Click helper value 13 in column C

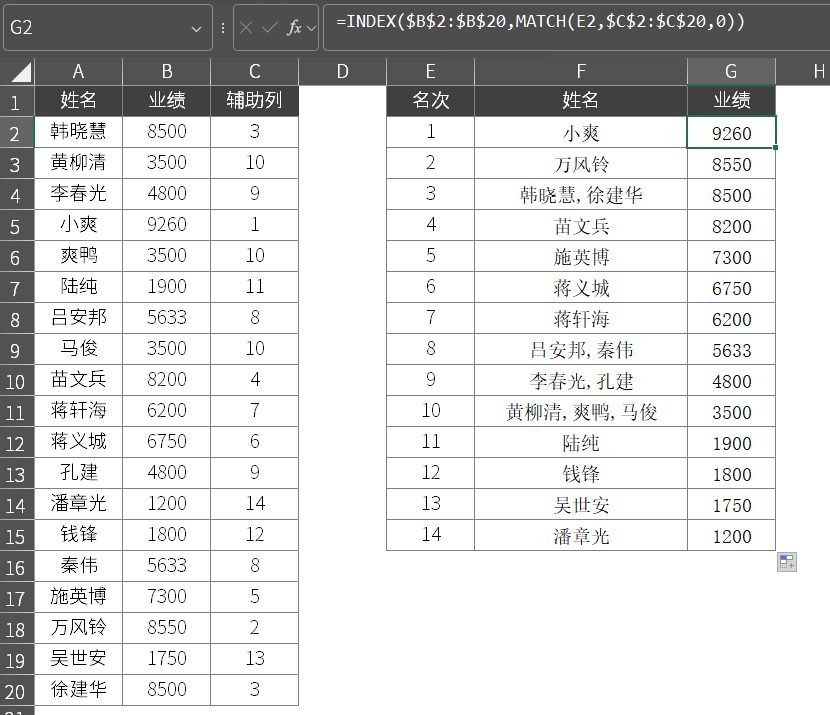tap(255, 658)
